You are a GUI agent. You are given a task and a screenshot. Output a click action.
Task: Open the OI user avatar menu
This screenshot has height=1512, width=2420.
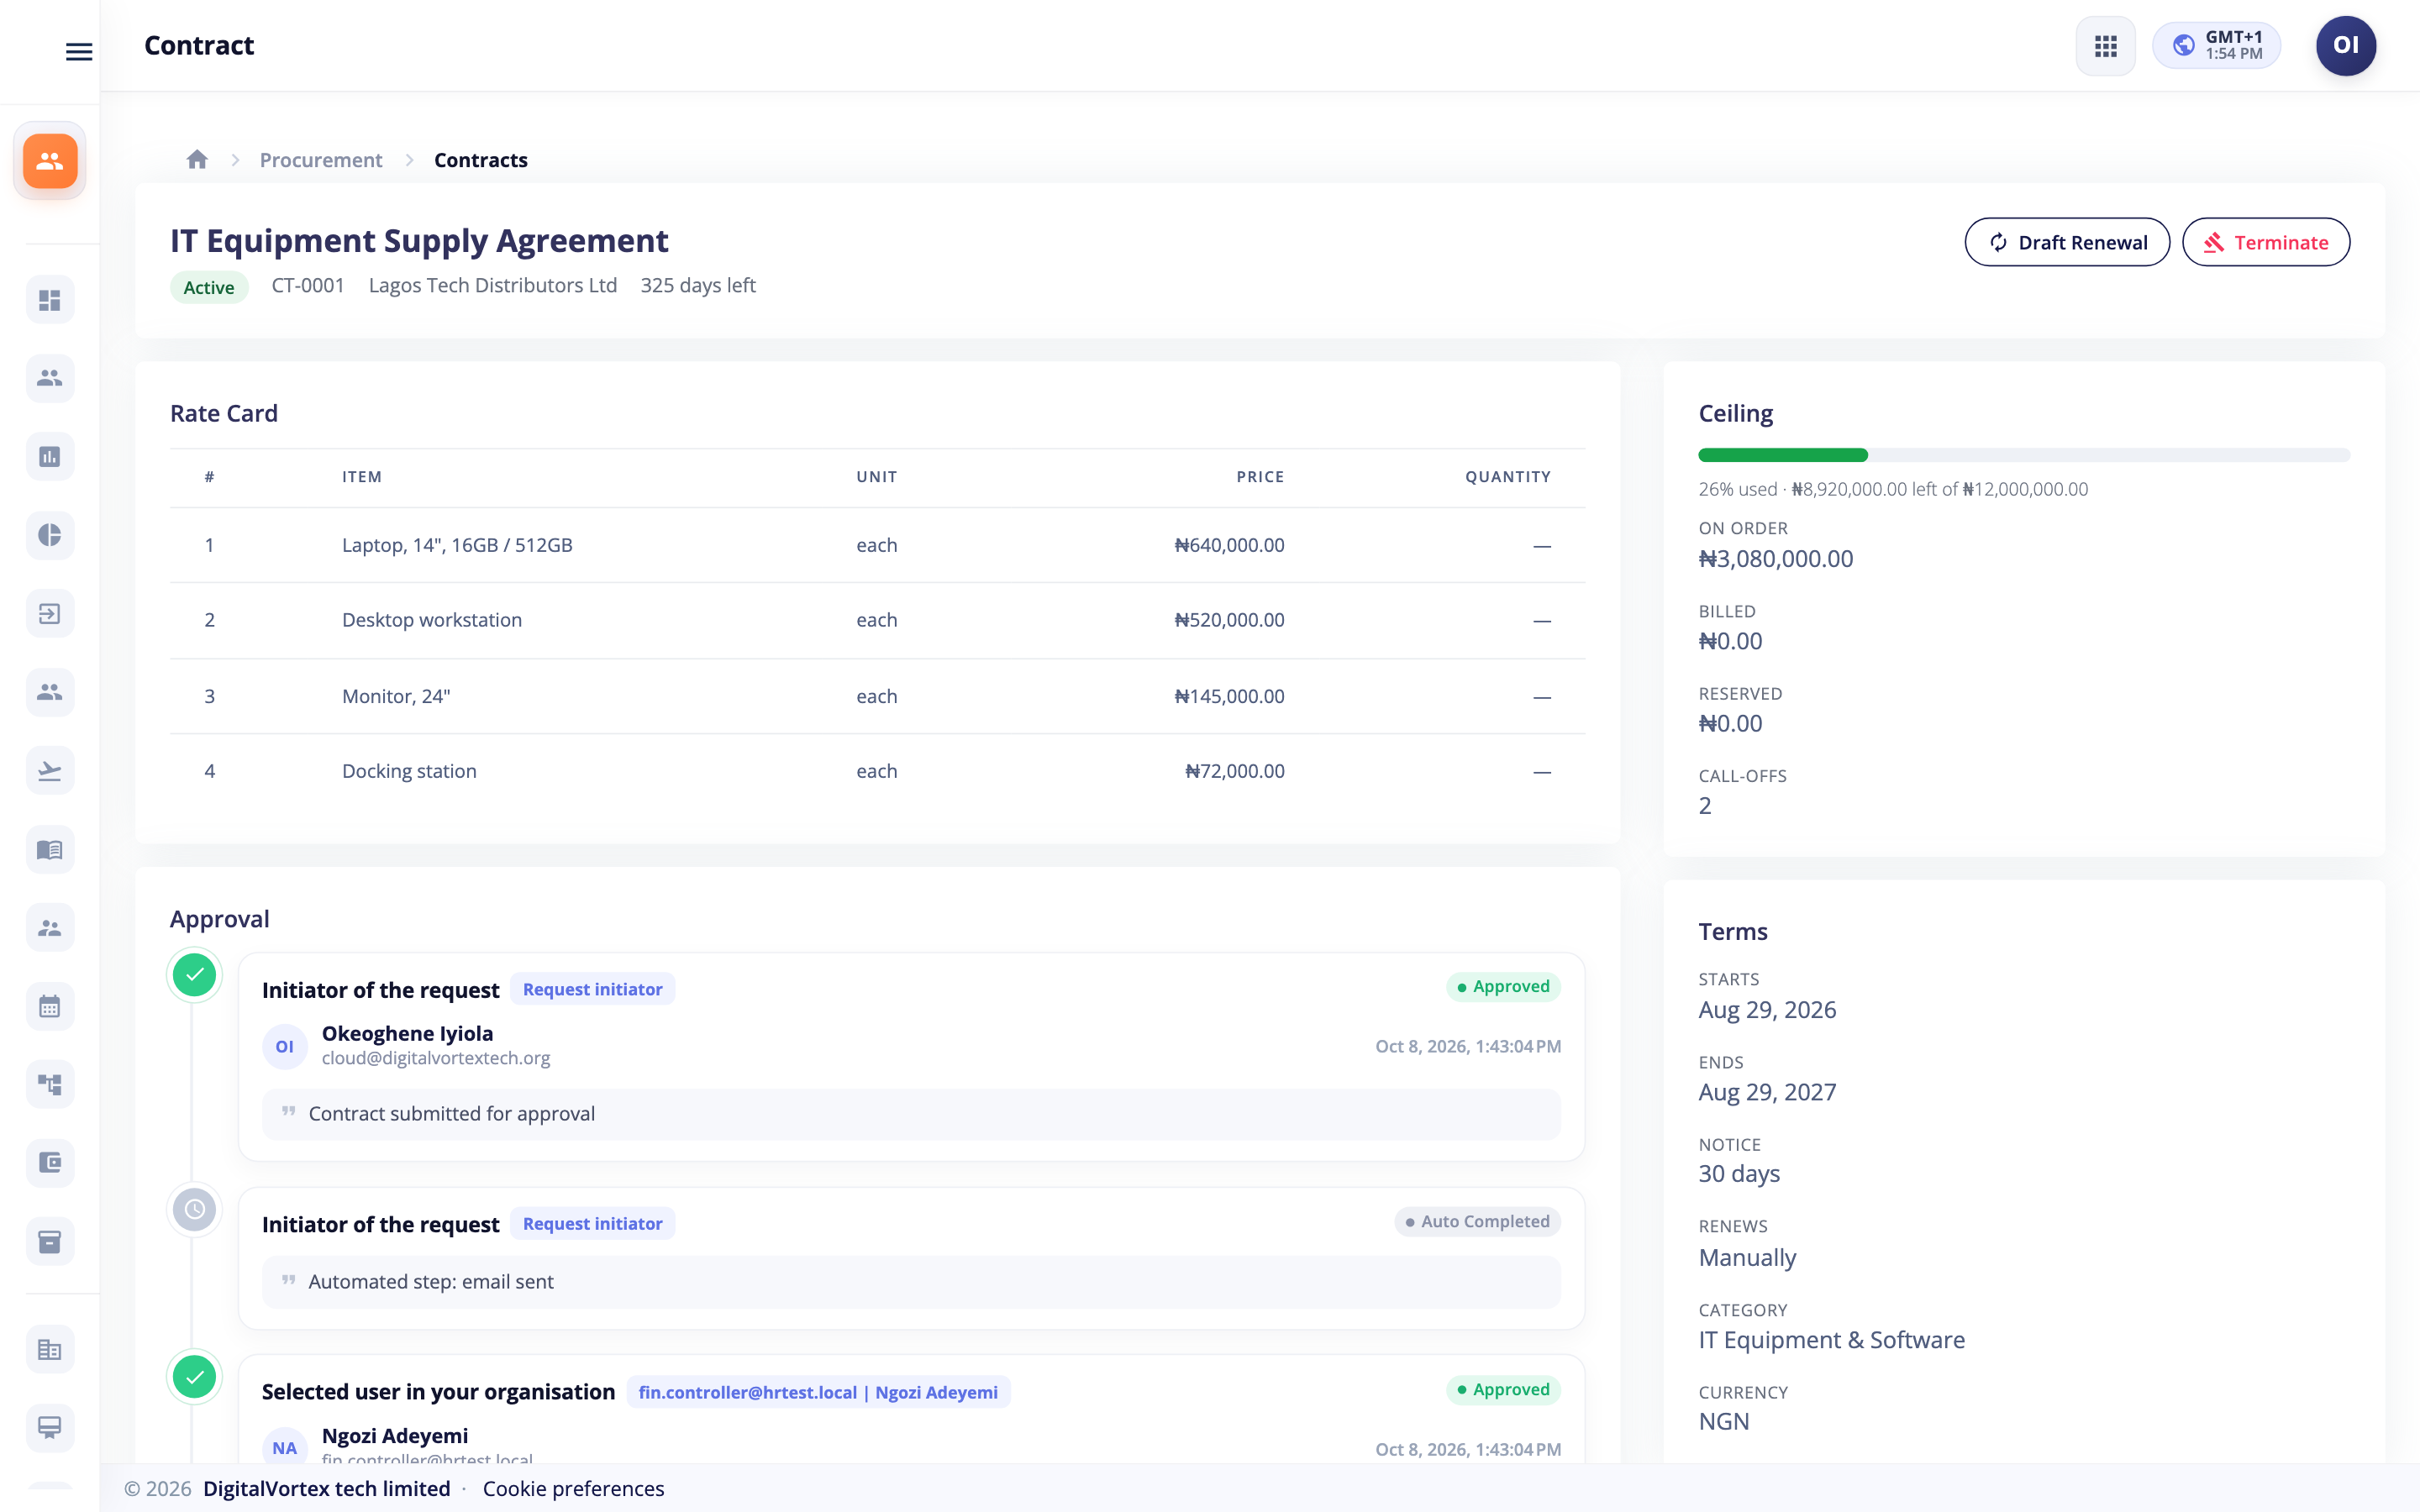[2345, 46]
